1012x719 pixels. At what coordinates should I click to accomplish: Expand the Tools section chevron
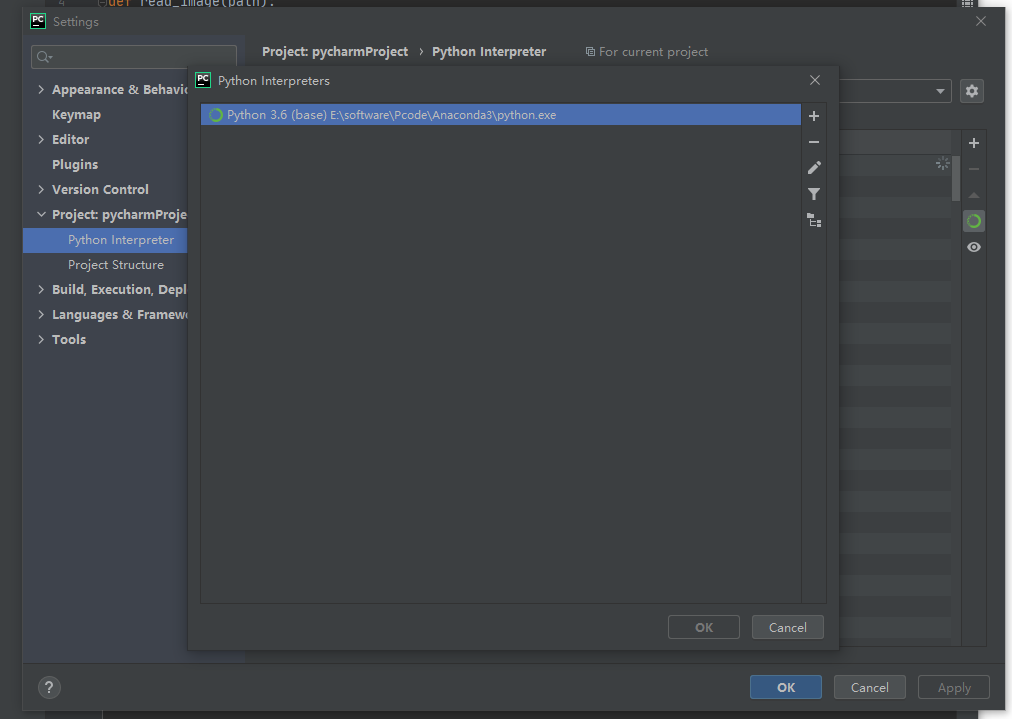coord(41,339)
